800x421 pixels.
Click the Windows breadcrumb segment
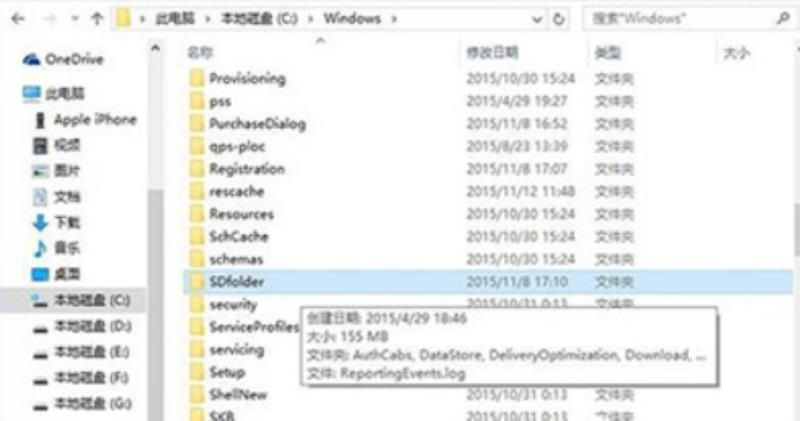tap(352, 19)
